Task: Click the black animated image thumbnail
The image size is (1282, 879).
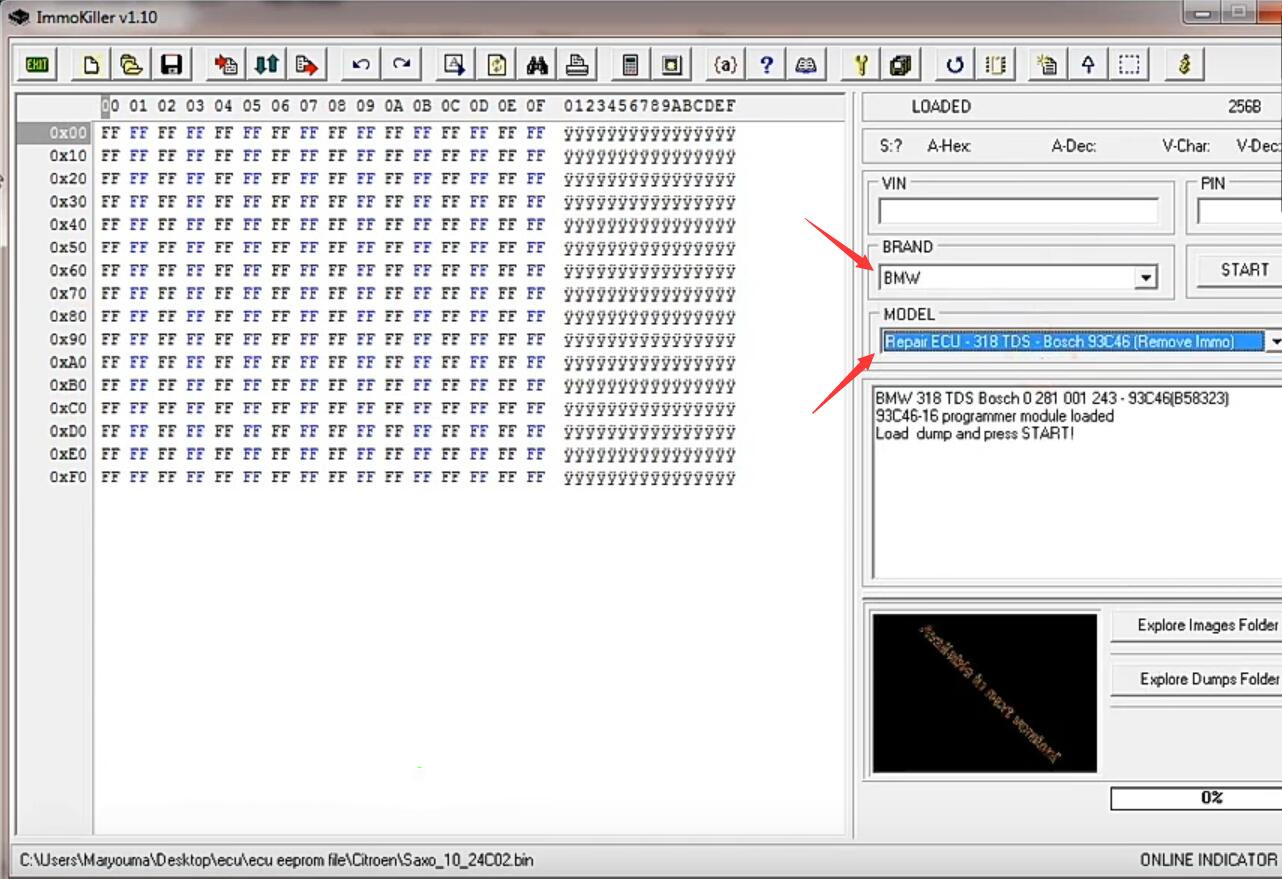Action: (x=984, y=693)
